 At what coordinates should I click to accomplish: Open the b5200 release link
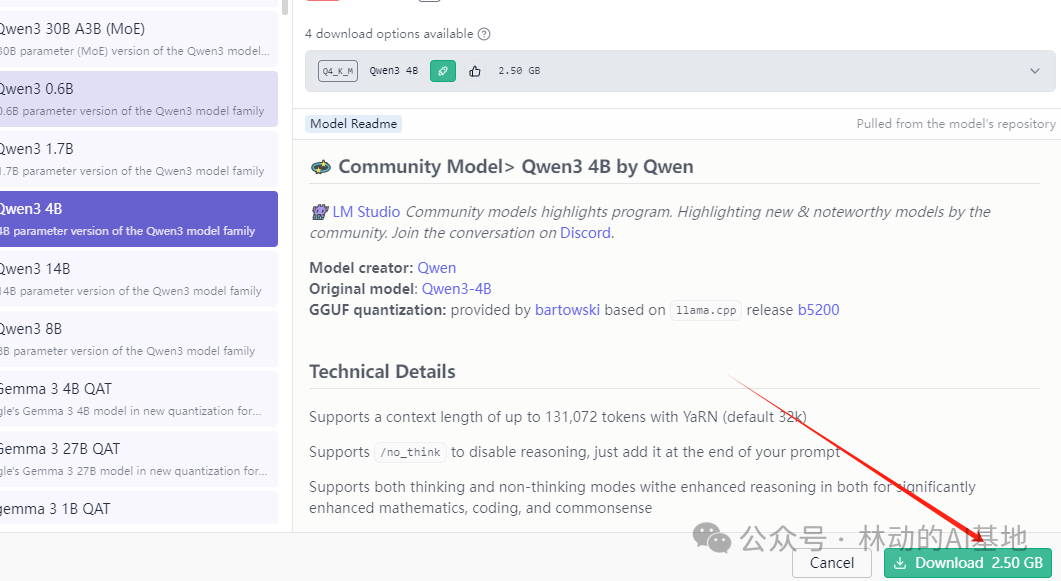click(x=818, y=310)
